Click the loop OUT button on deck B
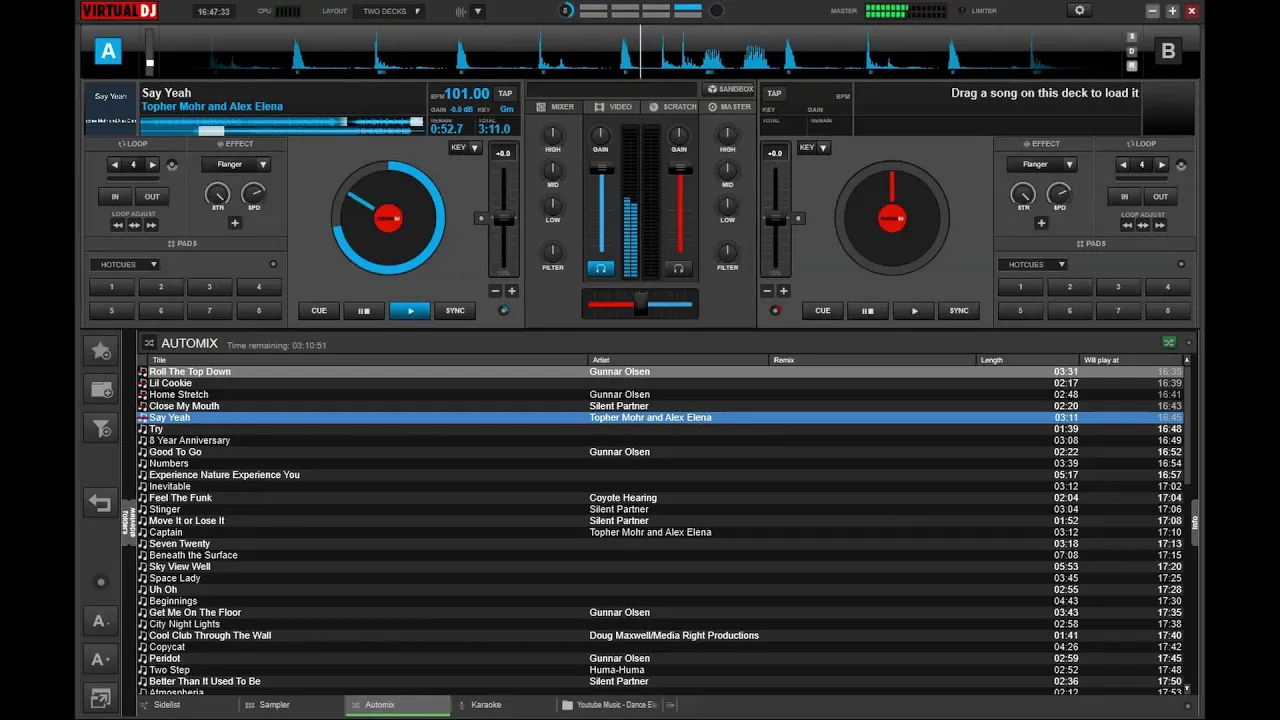Screen dimensions: 1280x720 click(x=1160, y=197)
